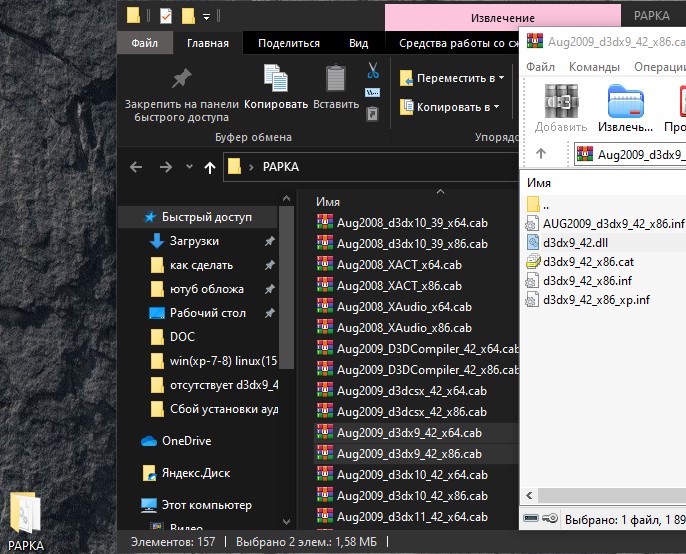Click WinRAR Add archive icon
The width and height of the screenshot is (686, 554).
561,101
